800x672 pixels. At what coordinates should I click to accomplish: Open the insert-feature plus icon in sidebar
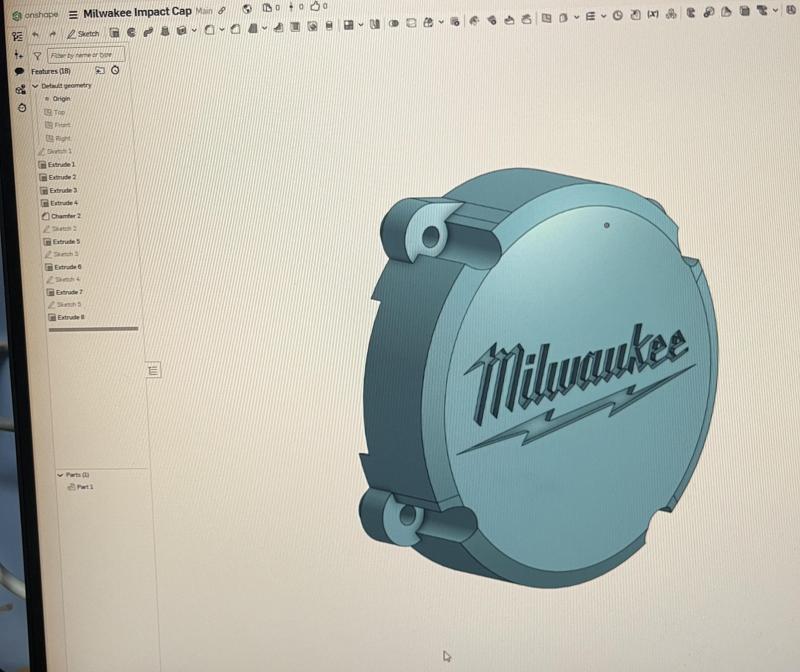point(18,55)
